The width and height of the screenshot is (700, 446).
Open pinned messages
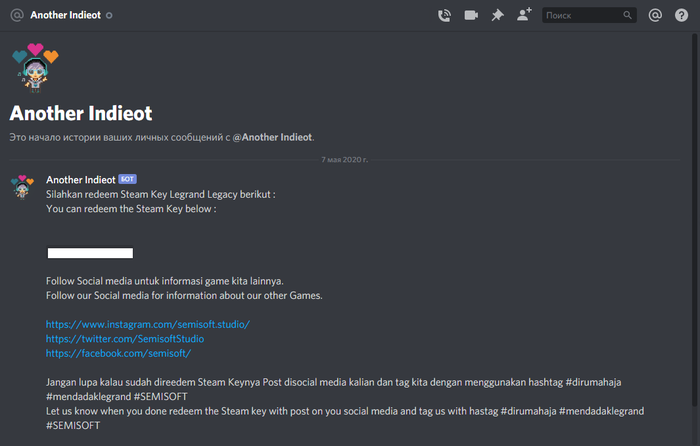(x=497, y=15)
